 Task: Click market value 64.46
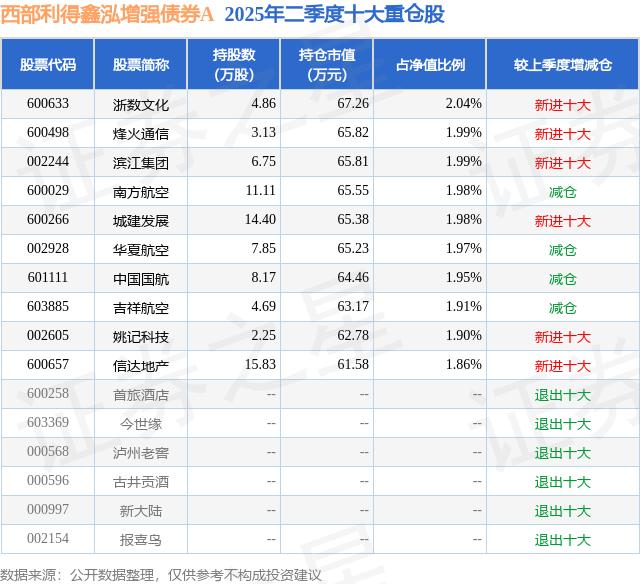coord(353,278)
